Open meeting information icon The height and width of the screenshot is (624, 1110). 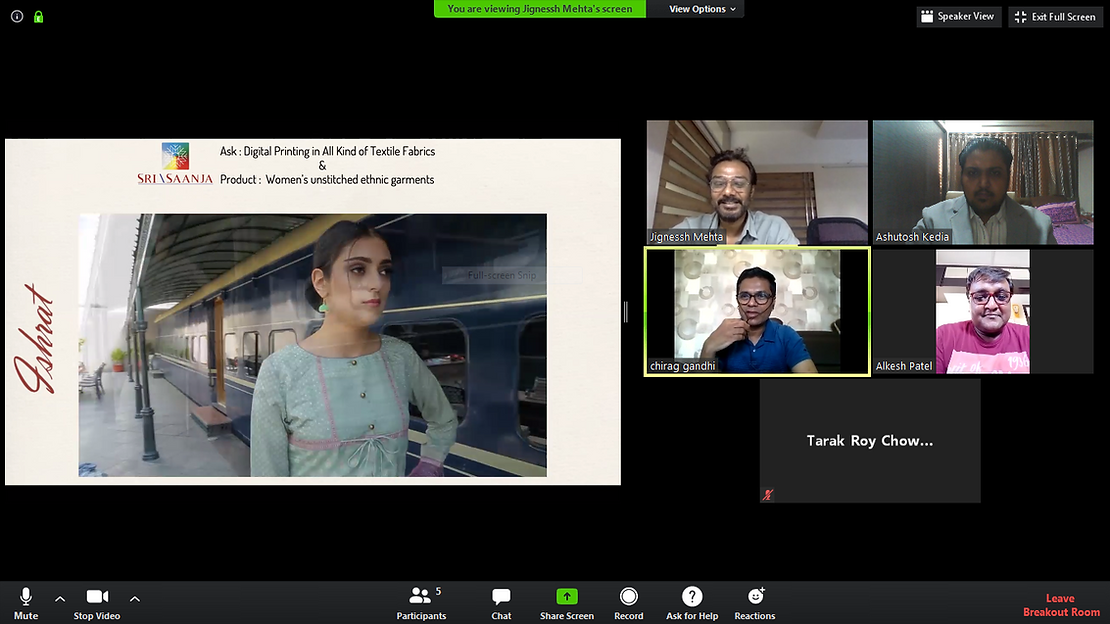(x=17, y=17)
